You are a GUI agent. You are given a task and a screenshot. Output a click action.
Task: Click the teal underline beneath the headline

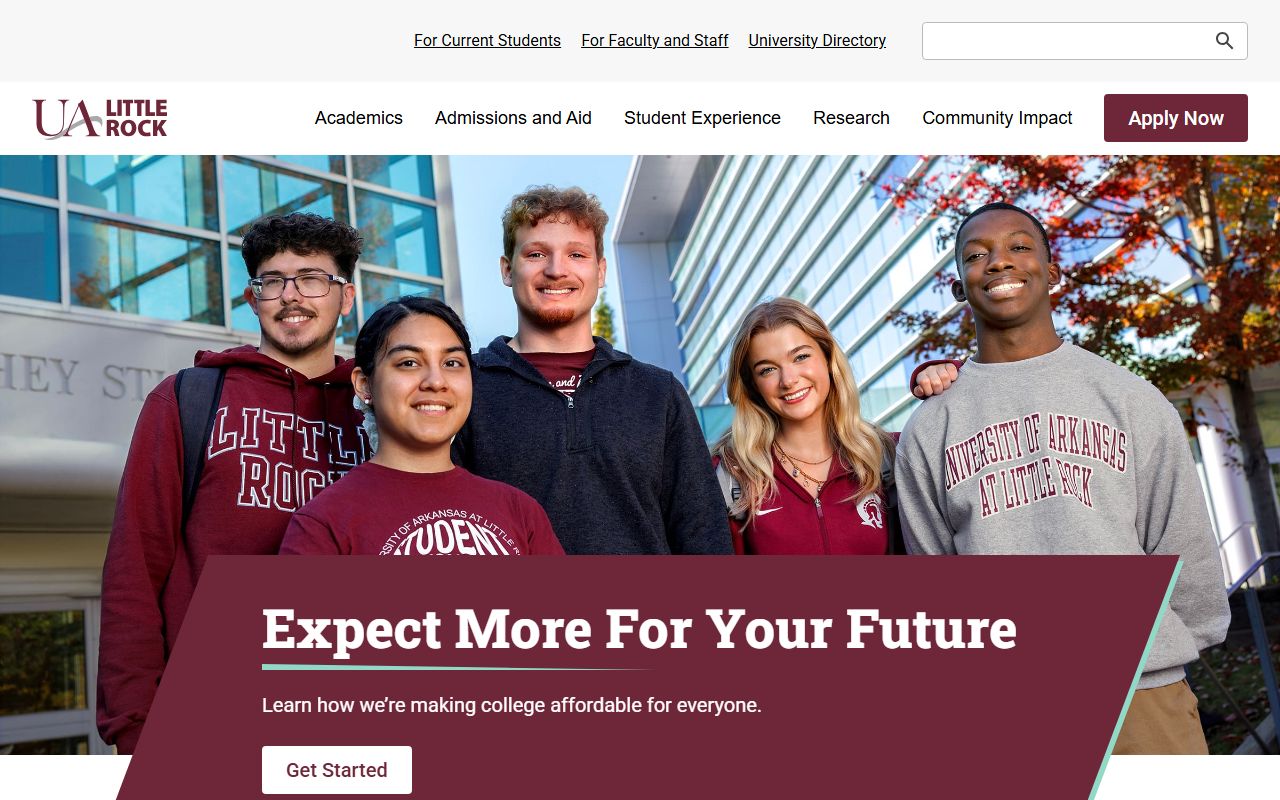455,668
